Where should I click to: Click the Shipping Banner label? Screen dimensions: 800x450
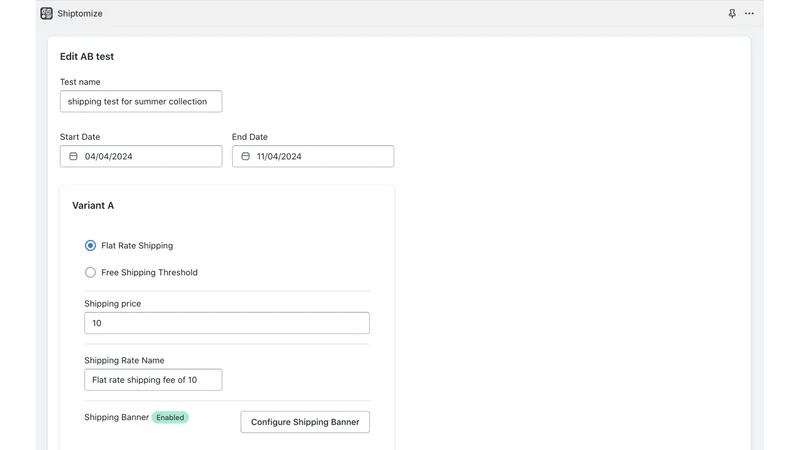116,417
